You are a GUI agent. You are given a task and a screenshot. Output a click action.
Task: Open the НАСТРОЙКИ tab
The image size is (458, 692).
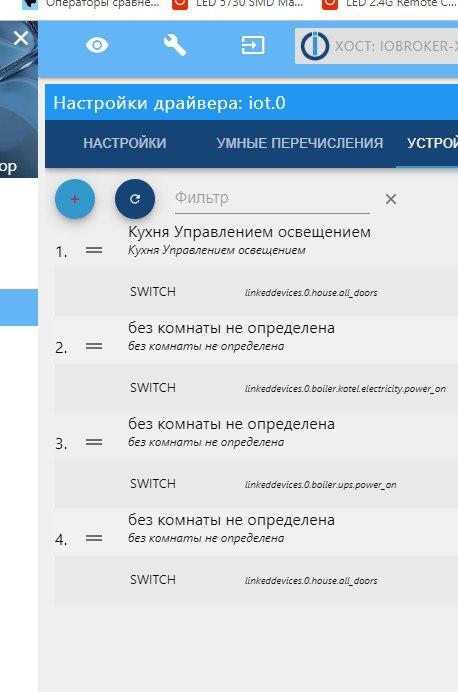coord(125,143)
